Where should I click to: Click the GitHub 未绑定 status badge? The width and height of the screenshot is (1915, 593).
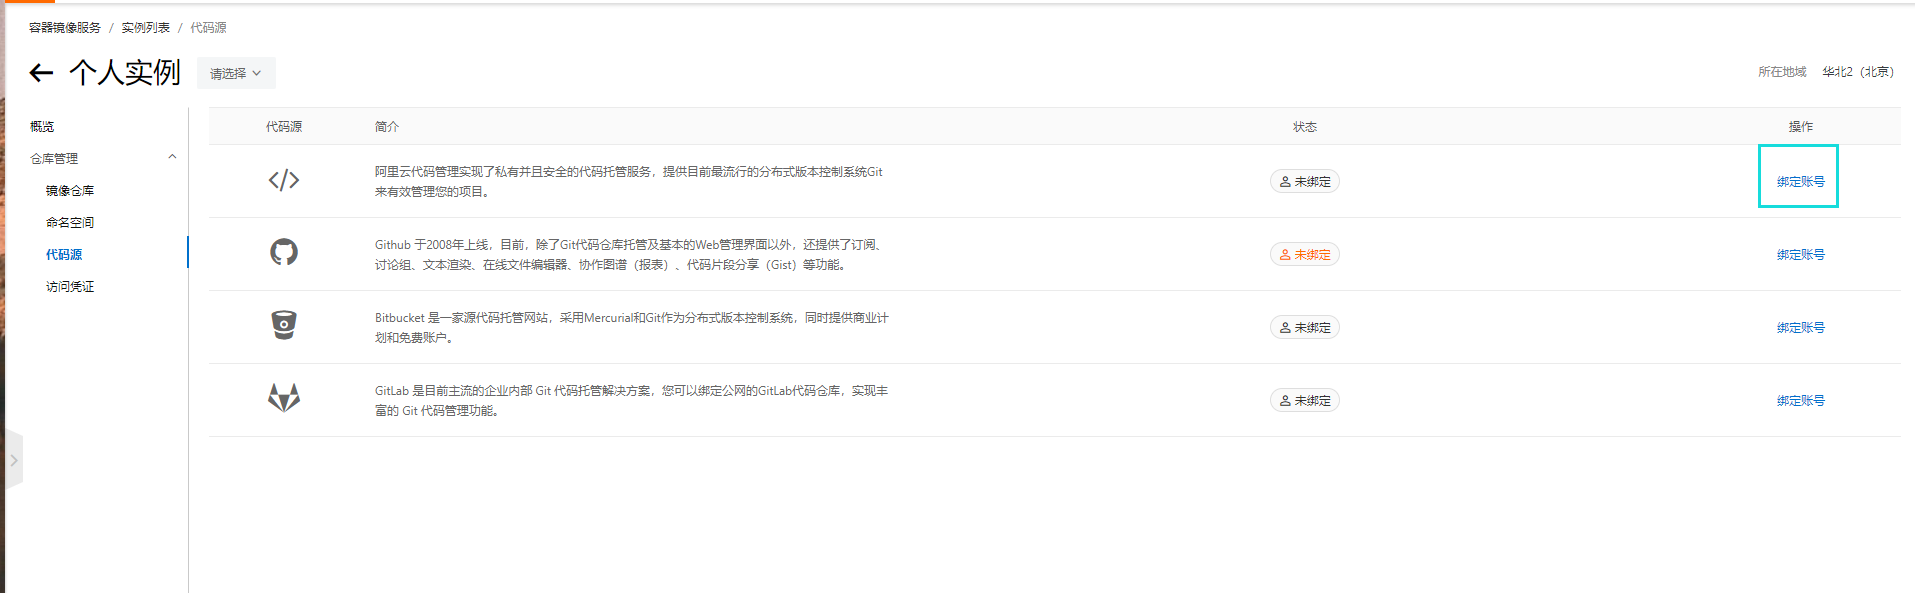pos(1304,255)
